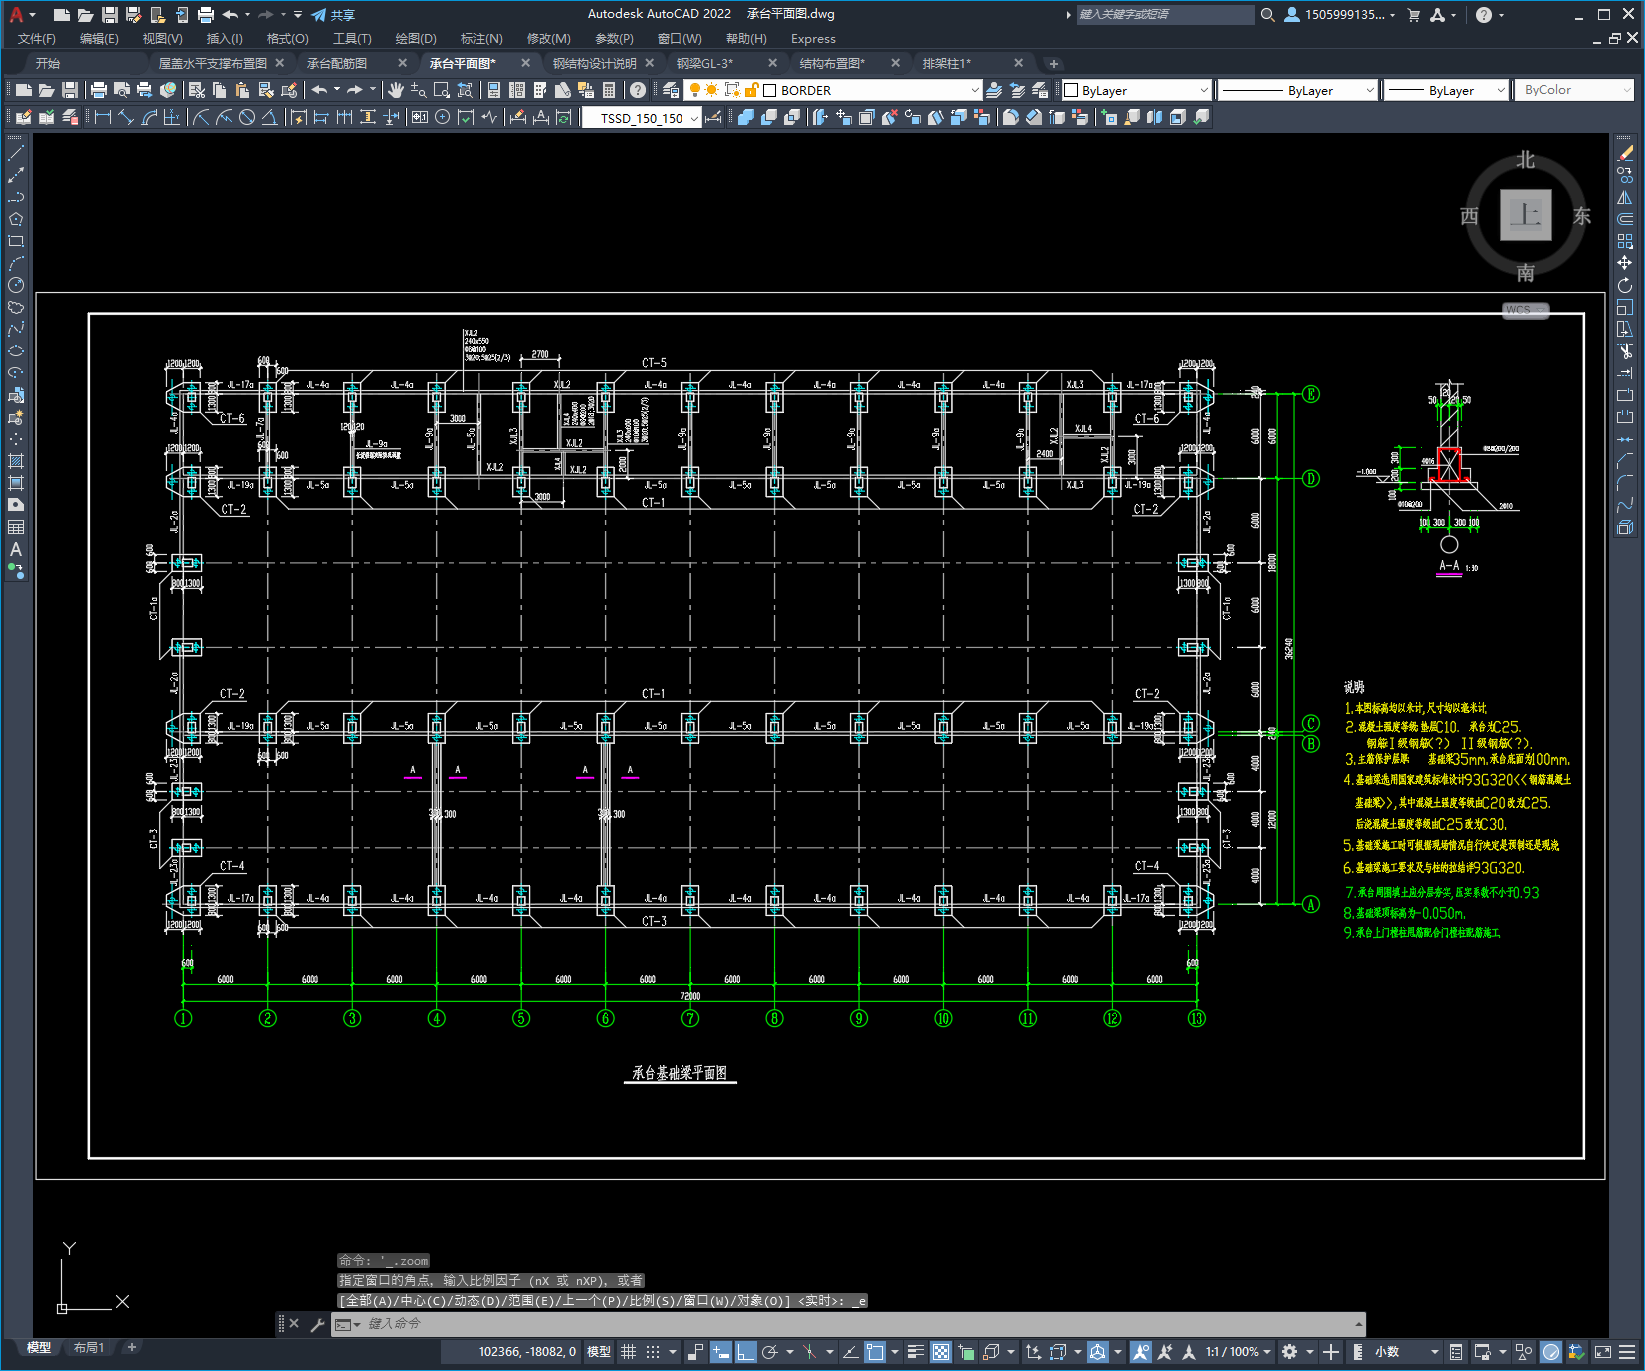Viewport: 1645px width, 1371px height.
Task: Expand the ByLayer color dropdown
Action: coord(1204,90)
